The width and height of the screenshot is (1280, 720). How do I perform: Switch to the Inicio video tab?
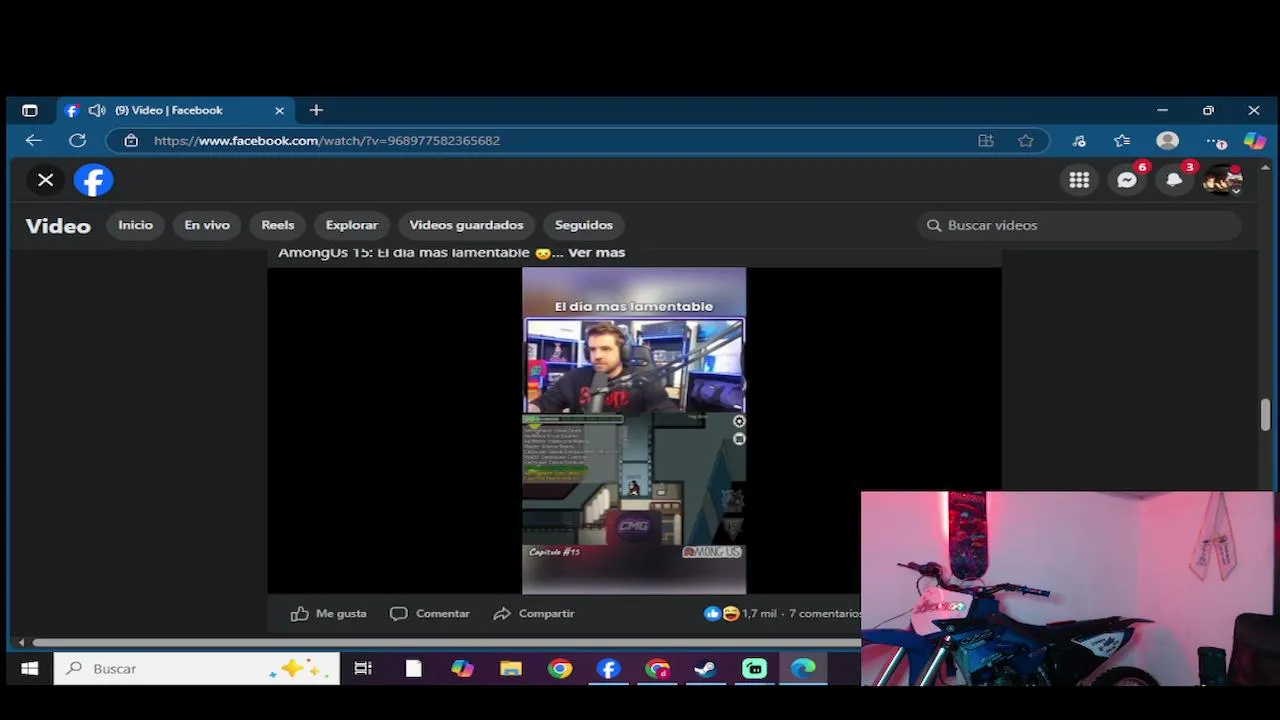[x=136, y=225]
